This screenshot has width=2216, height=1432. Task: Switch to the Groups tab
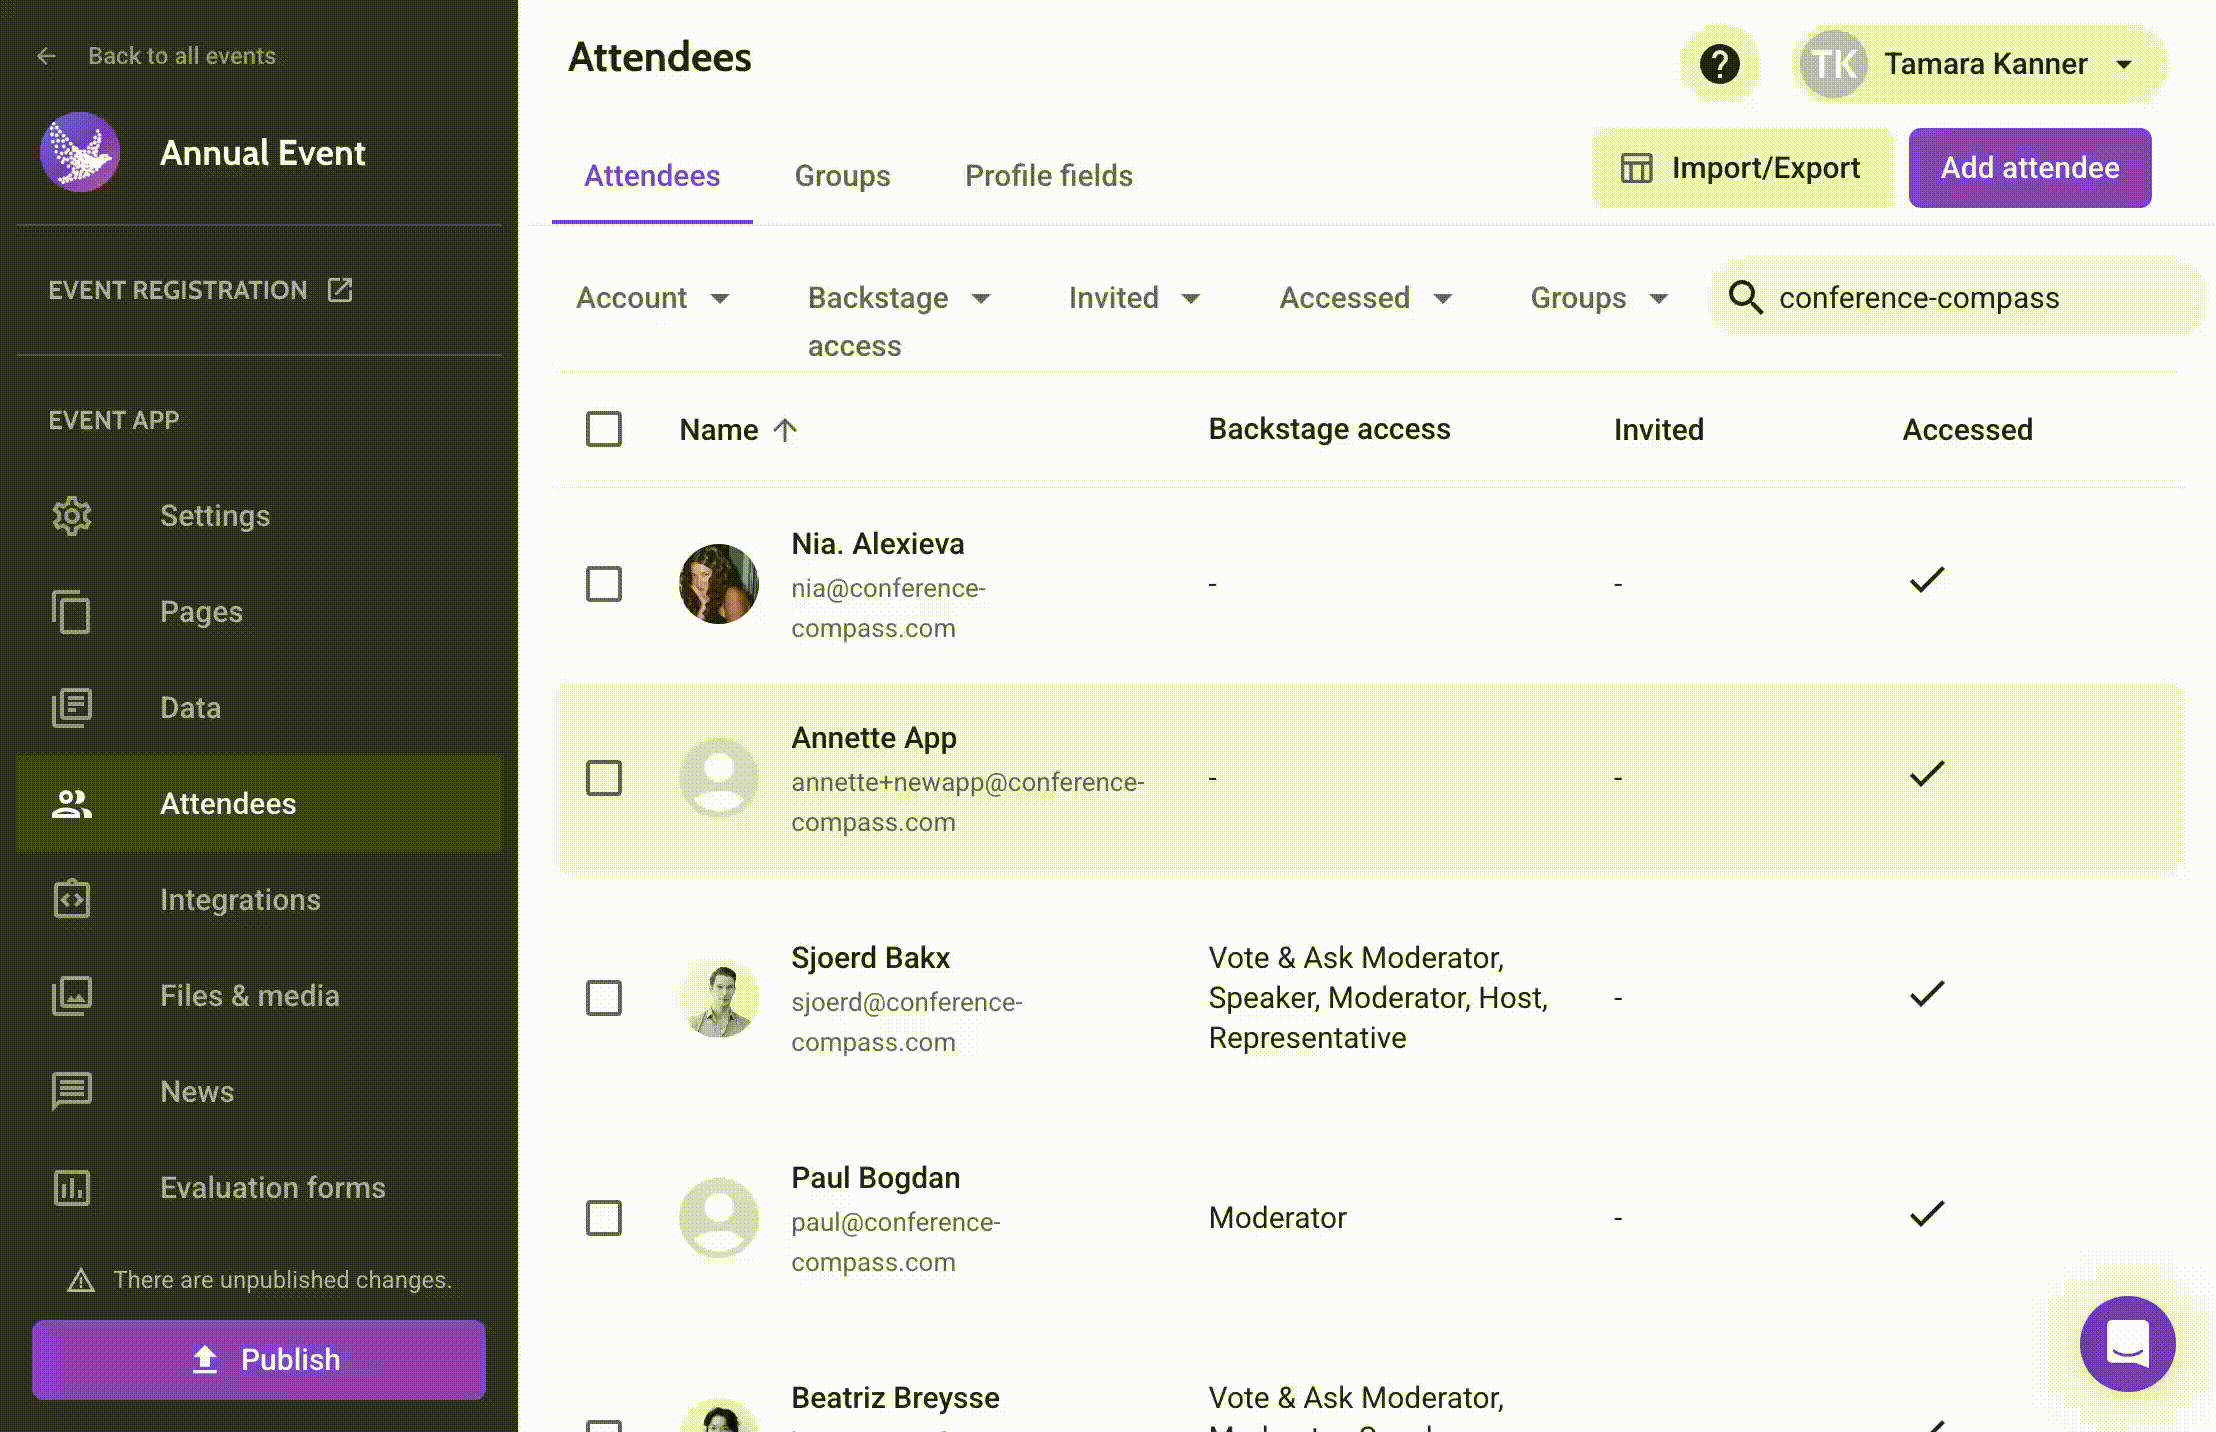click(x=842, y=176)
